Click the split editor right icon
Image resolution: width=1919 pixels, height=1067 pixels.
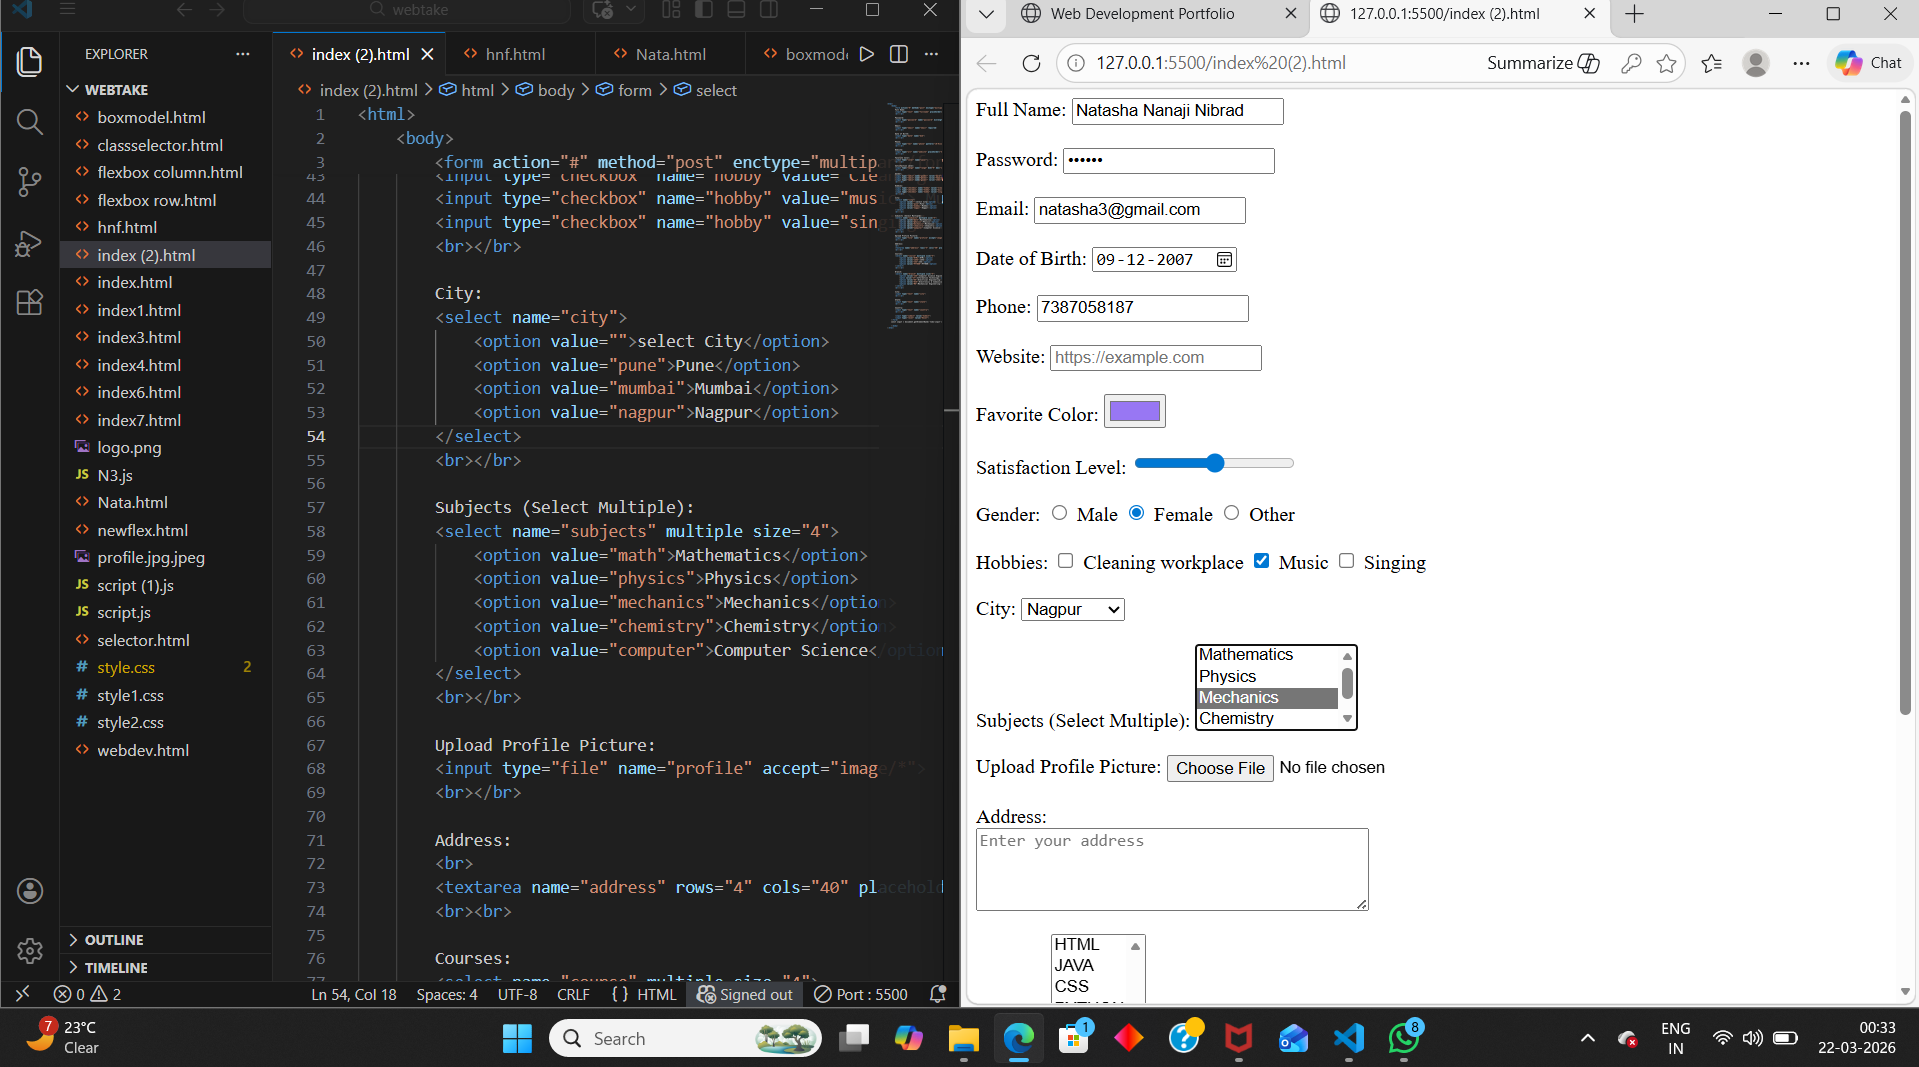coord(898,54)
